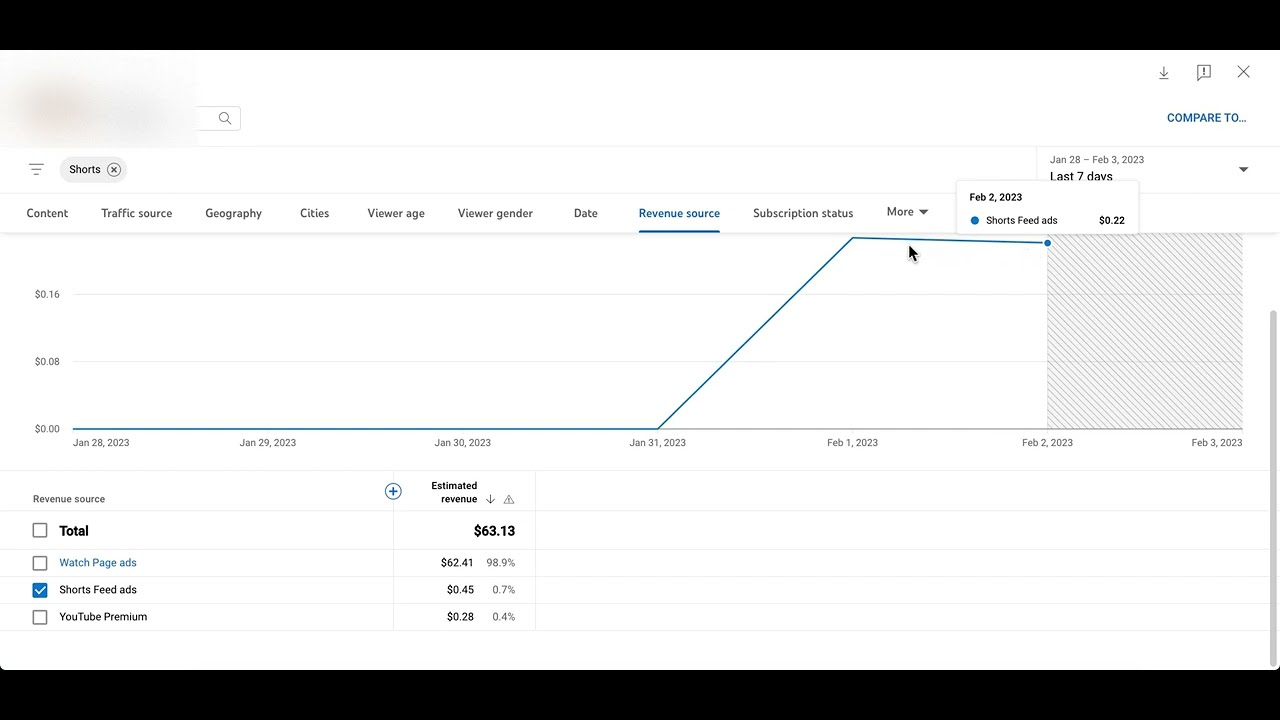1280x720 pixels.
Task: Open the Watch Page ads link
Action: point(98,563)
